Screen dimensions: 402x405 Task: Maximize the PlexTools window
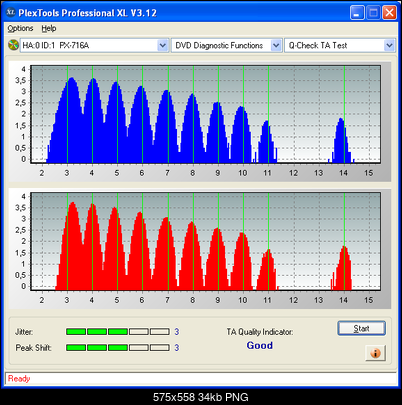point(373,13)
